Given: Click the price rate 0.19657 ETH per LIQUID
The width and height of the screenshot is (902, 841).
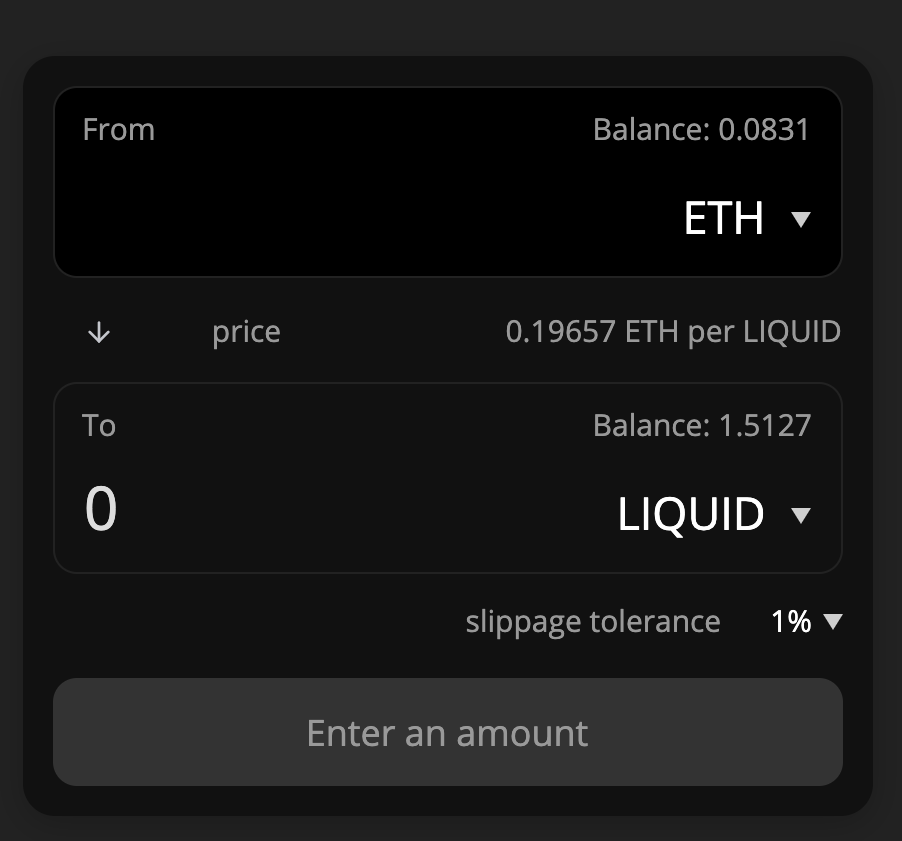Looking at the screenshot, I should coord(673,332).
